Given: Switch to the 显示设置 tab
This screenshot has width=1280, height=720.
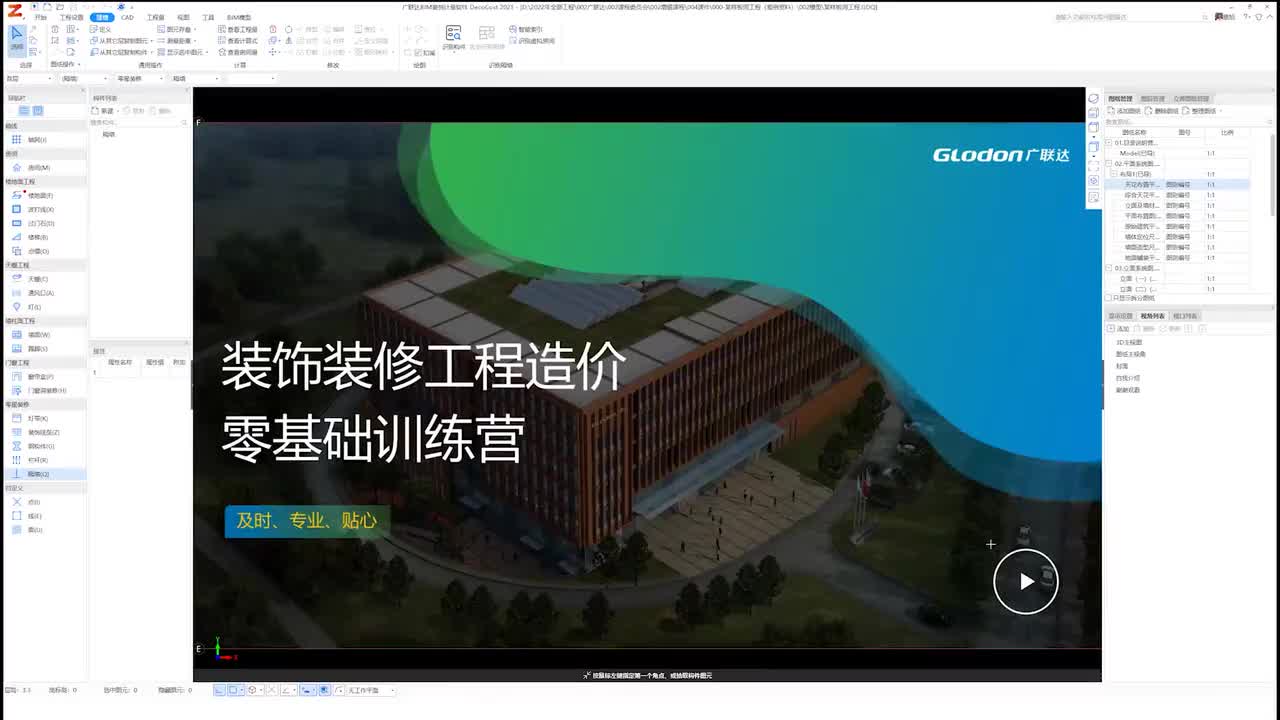Looking at the screenshot, I should [1121, 316].
